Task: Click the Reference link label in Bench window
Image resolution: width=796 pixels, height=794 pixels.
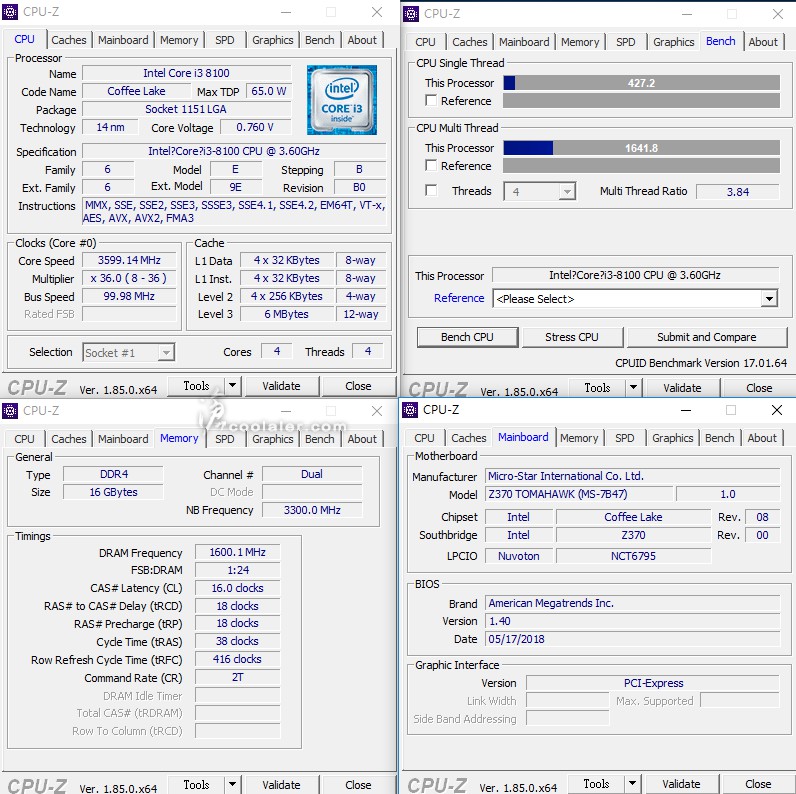Action: click(x=459, y=298)
